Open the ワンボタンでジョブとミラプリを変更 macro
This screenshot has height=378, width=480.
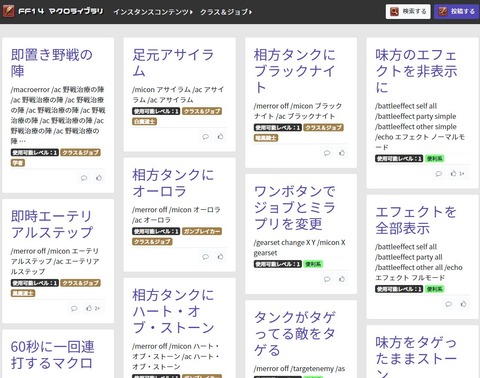[294, 207]
